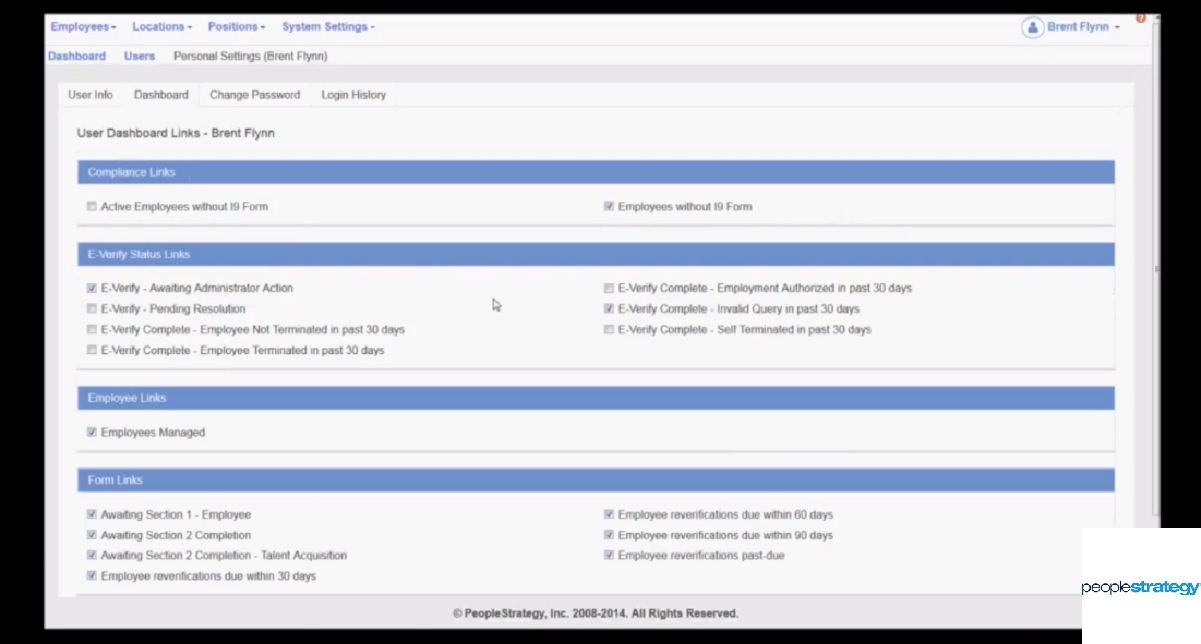Open the Positions dropdown
The width and height of the screenshot is (1201, 644).
coord(236,27)
